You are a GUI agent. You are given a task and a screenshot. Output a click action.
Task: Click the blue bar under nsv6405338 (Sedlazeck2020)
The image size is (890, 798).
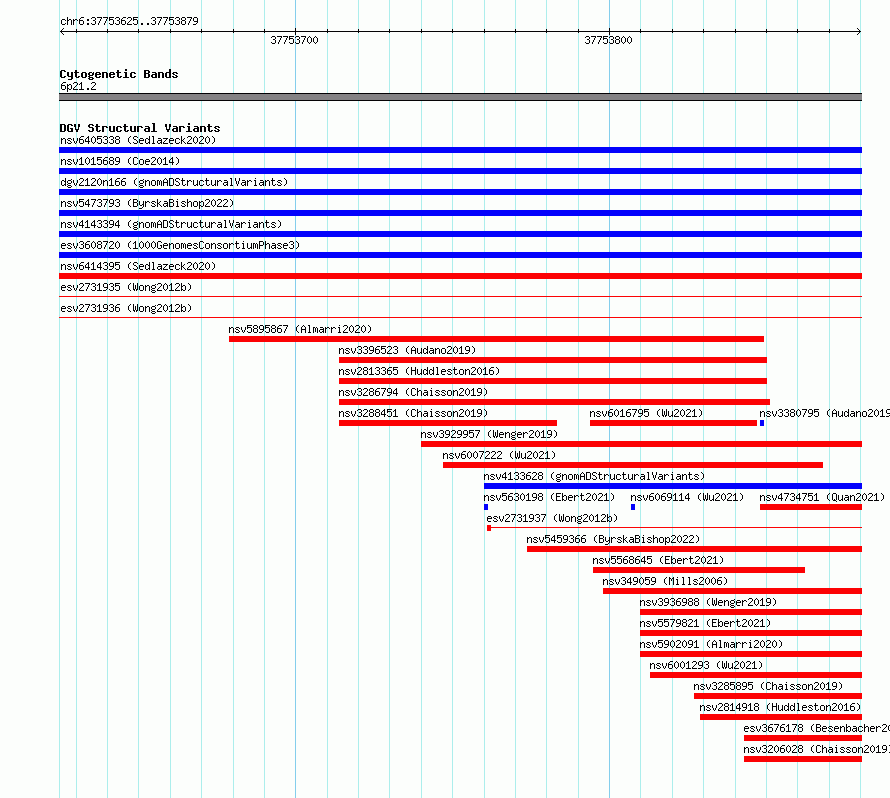coord(460,150)
